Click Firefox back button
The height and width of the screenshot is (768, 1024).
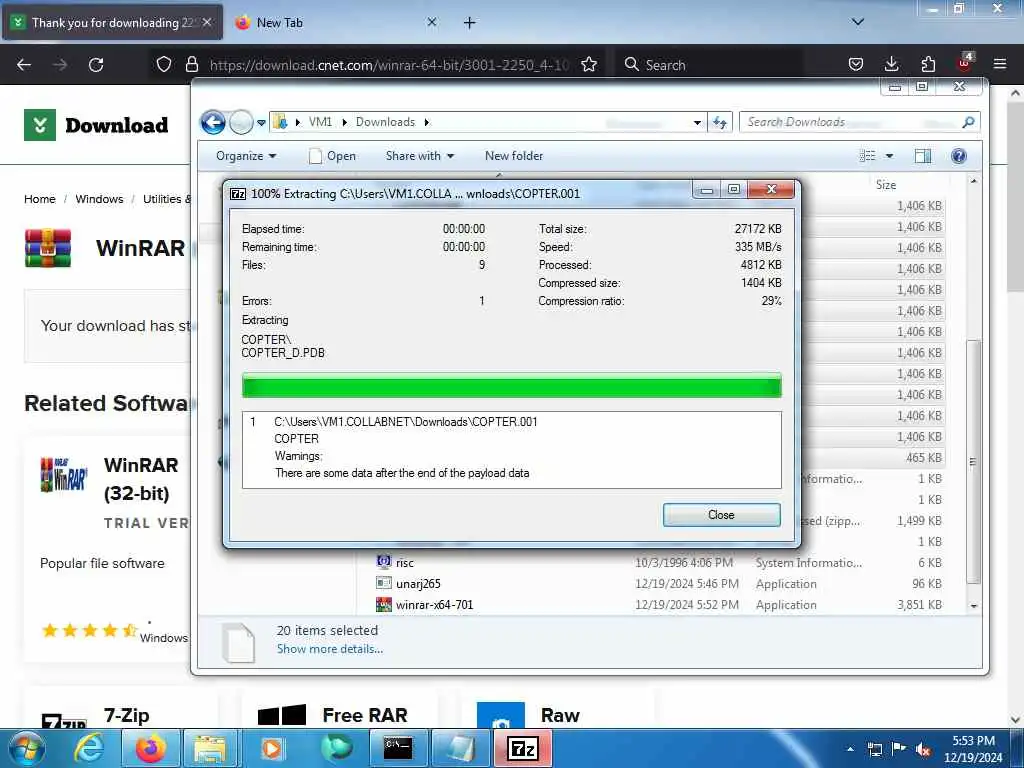tap(24, 65)
